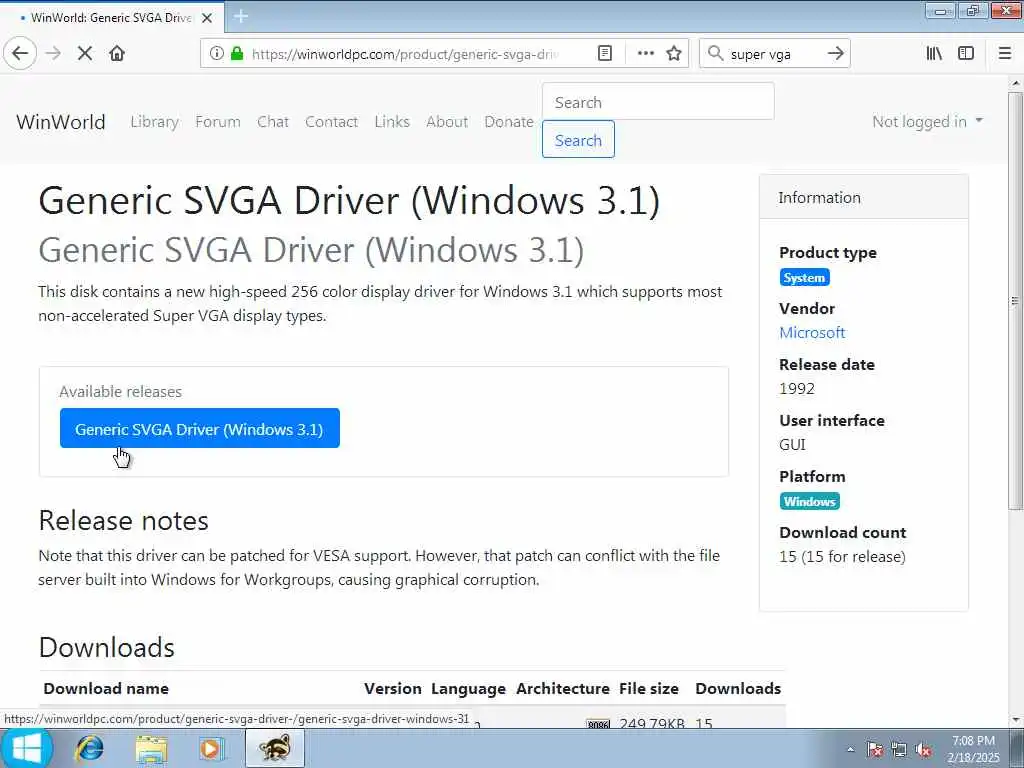Image resolution: width=1024 pixels, height=768 pixels.
Task: Open the Chat nav item
Action: click(x=273, y=121)
